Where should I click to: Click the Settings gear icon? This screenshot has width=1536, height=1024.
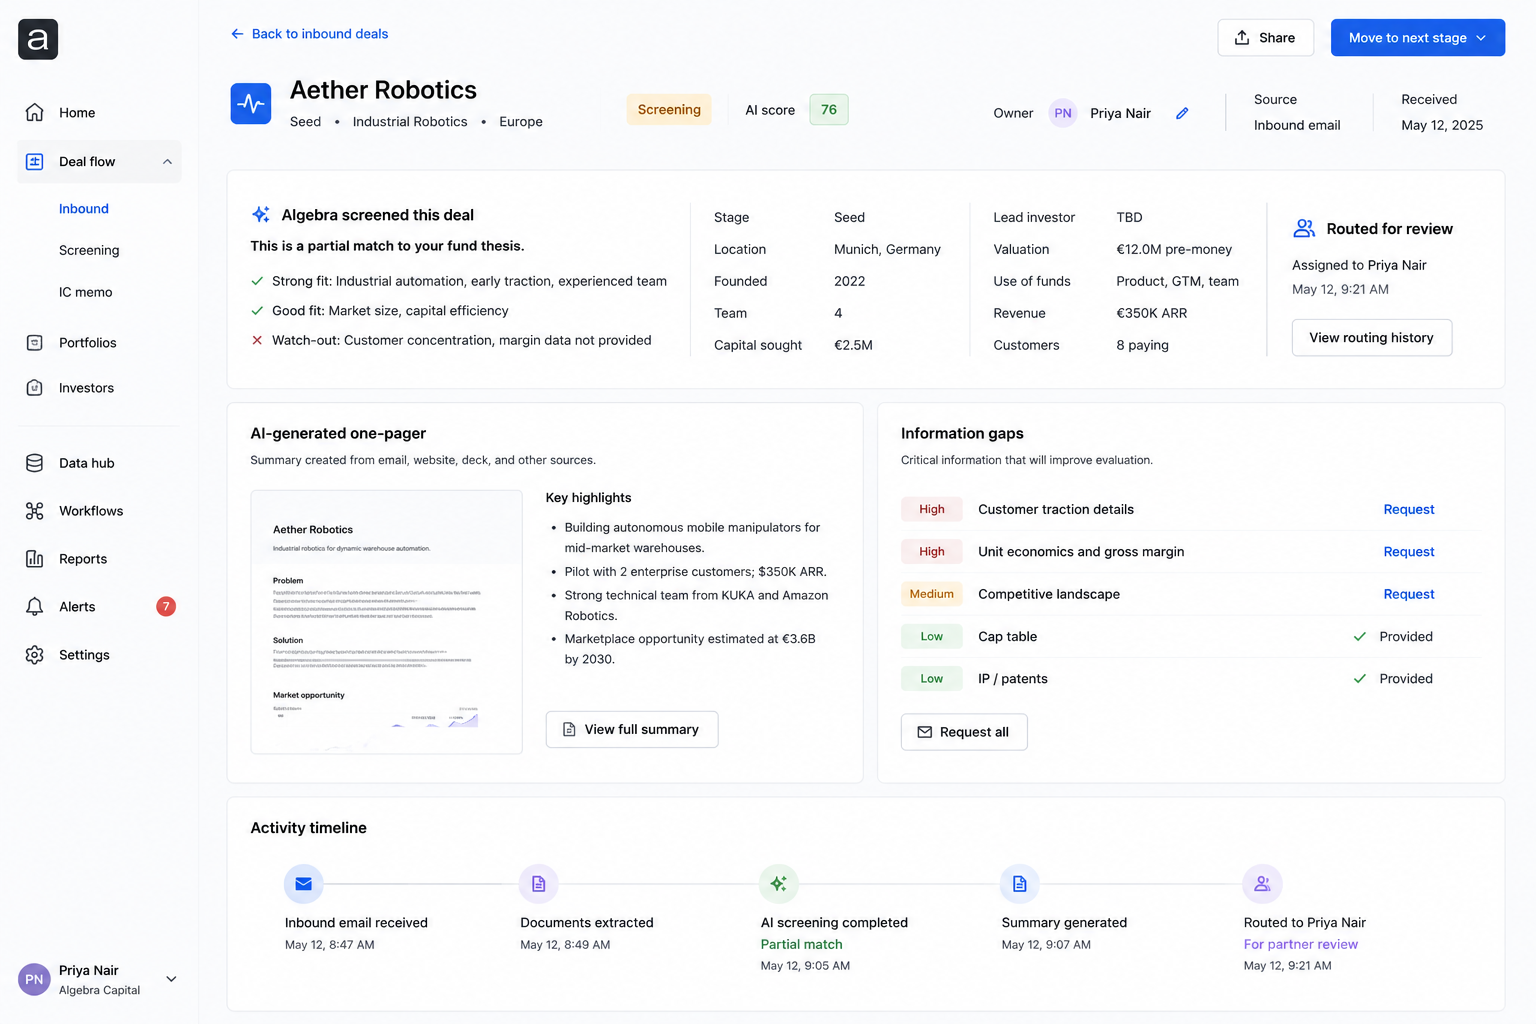point(35,655)
